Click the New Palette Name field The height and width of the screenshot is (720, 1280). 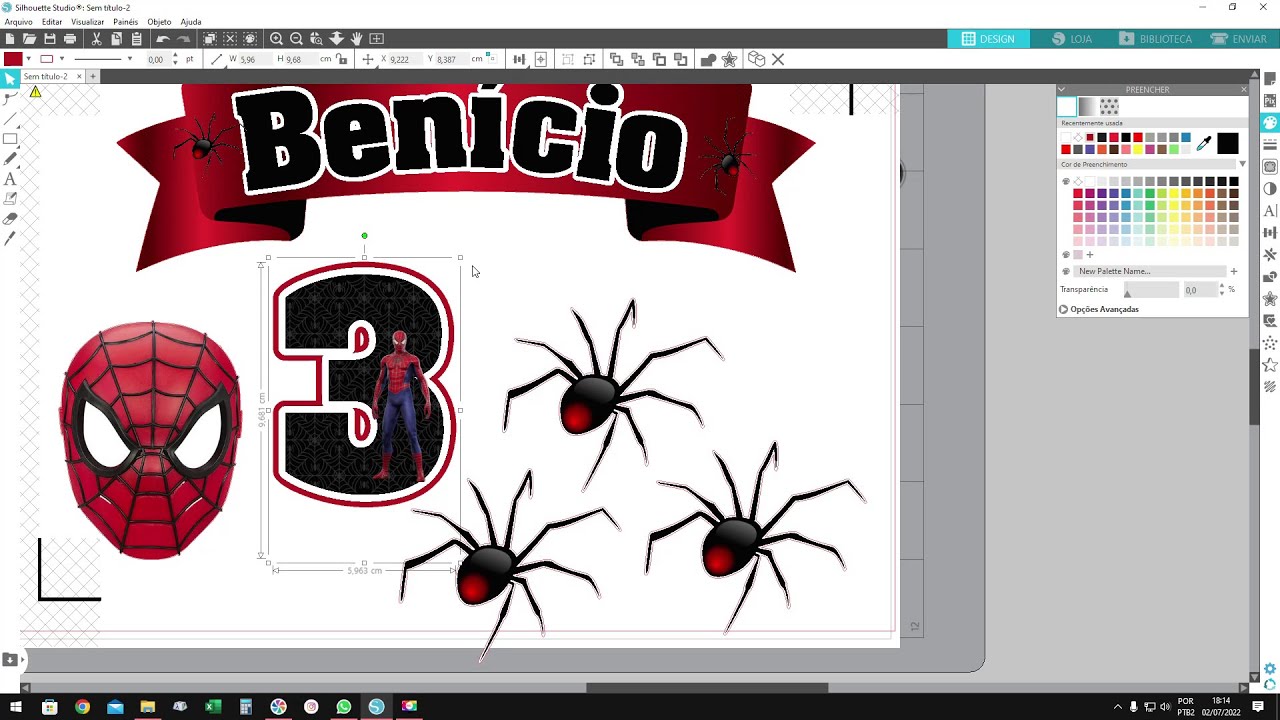pyautogui.click(x=1151, y=271)
